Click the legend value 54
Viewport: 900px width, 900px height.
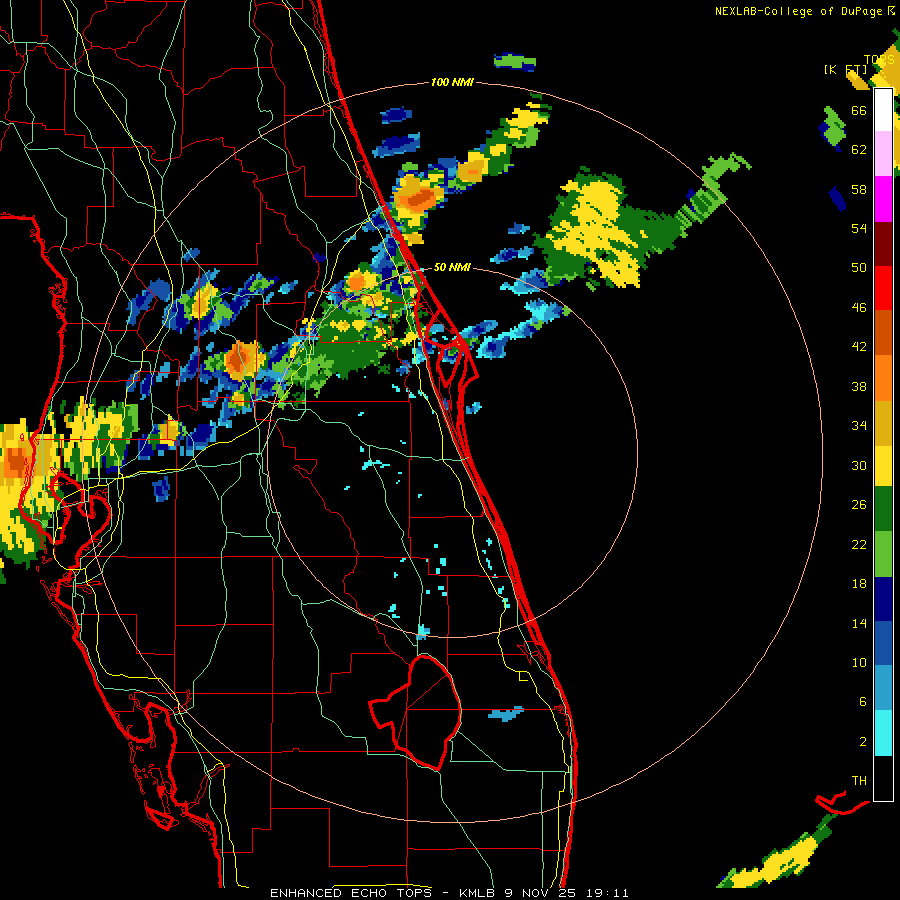pyautogui.click(x=859, y=228)
